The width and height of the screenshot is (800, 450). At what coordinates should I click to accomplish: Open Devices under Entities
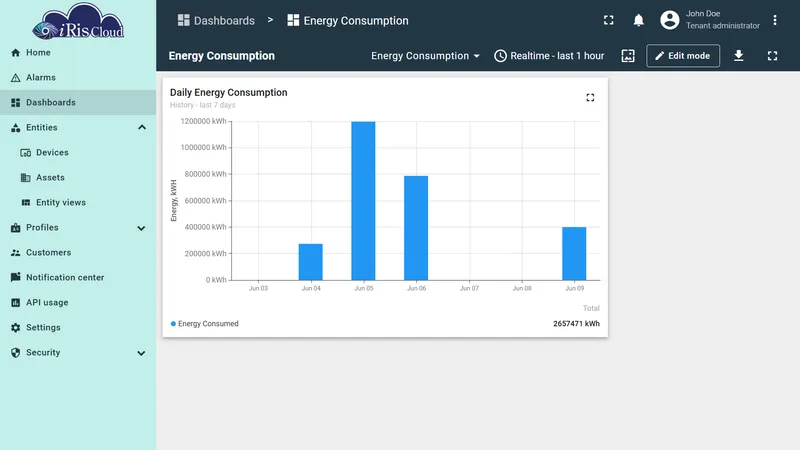click(x=78, y=153)
